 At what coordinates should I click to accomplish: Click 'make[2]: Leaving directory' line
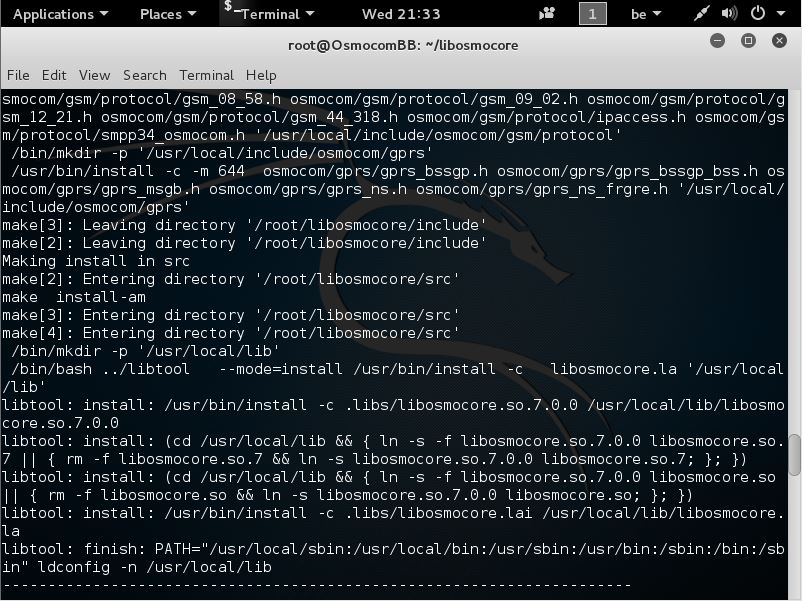pos(244,243)
